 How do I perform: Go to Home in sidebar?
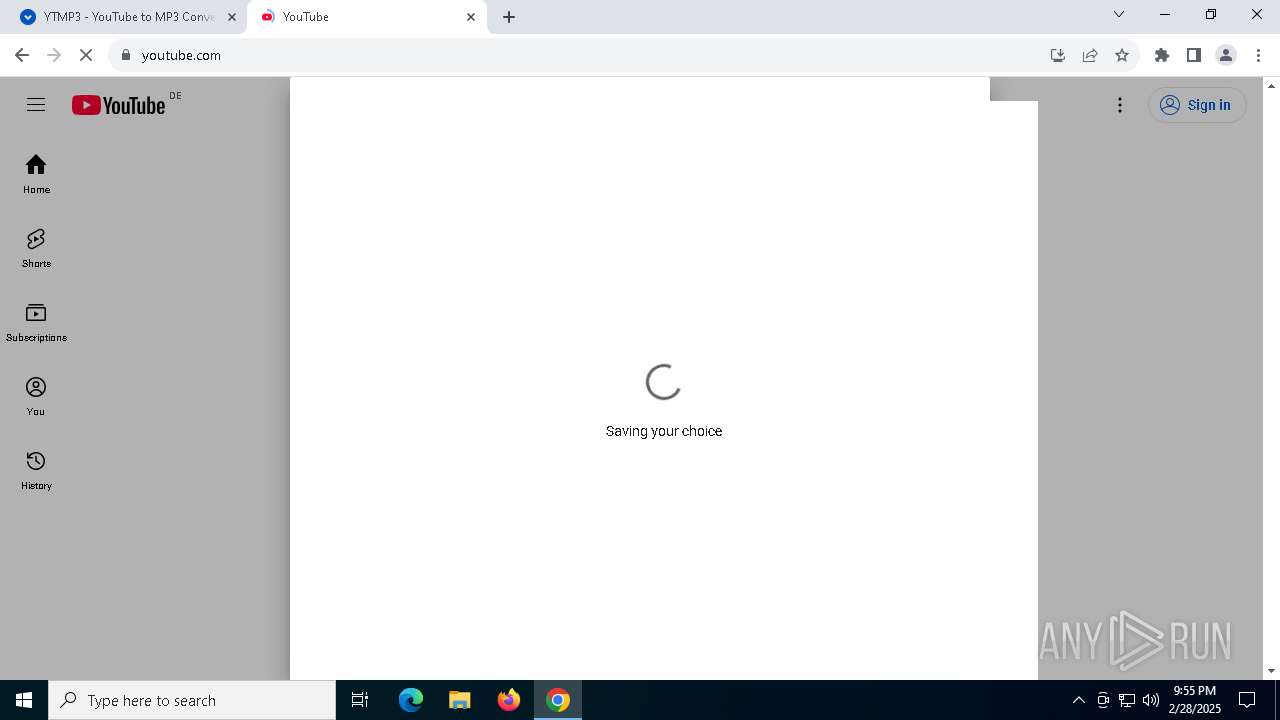36,174
